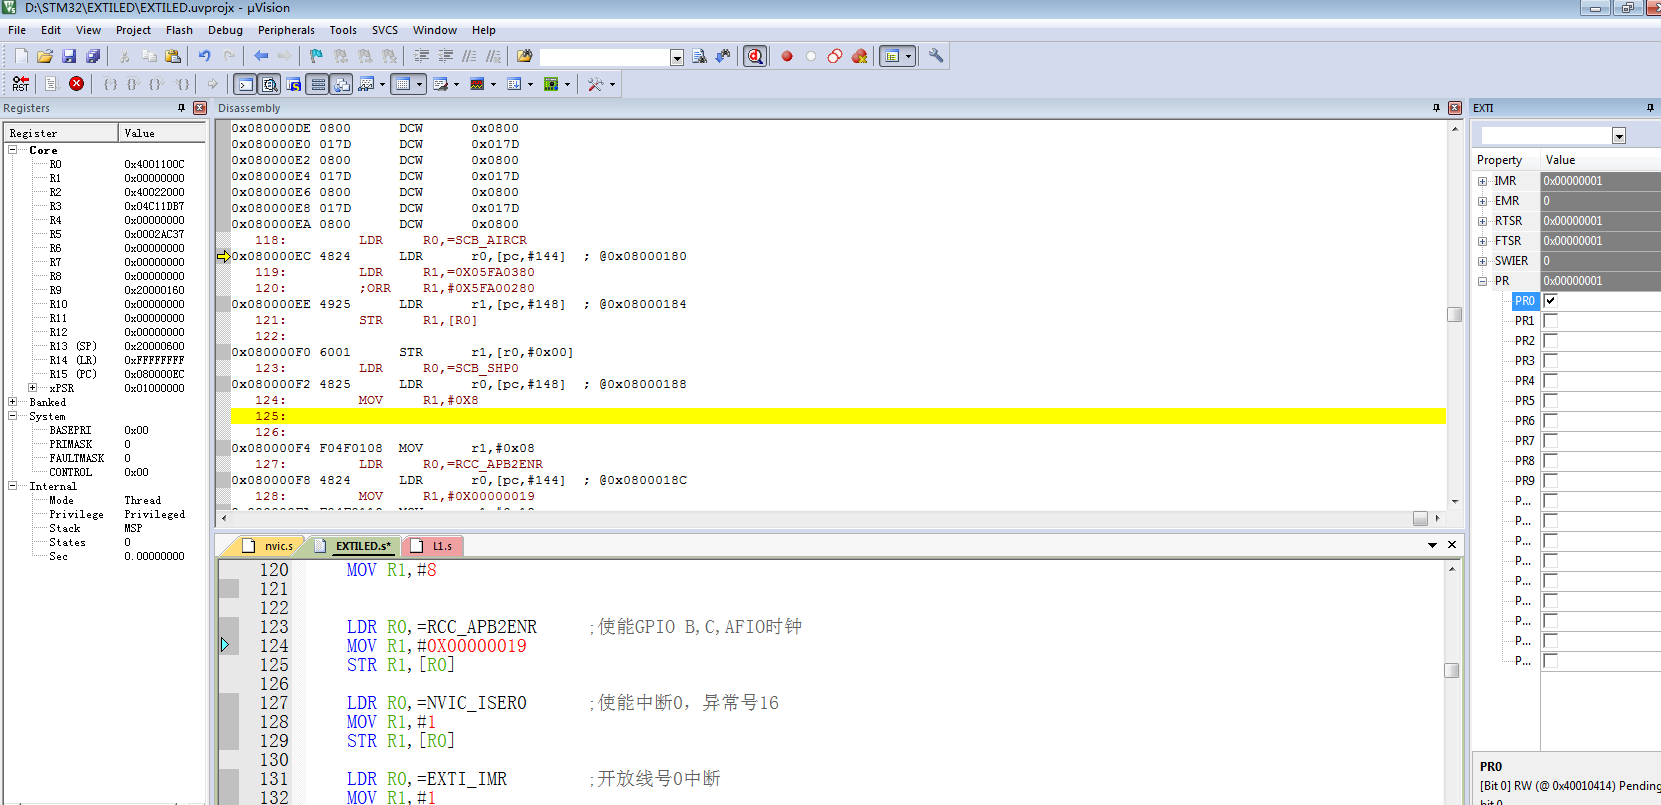Collapse the Core registers group
This screenshot has height=805, width=1661.
coord(12,150)
